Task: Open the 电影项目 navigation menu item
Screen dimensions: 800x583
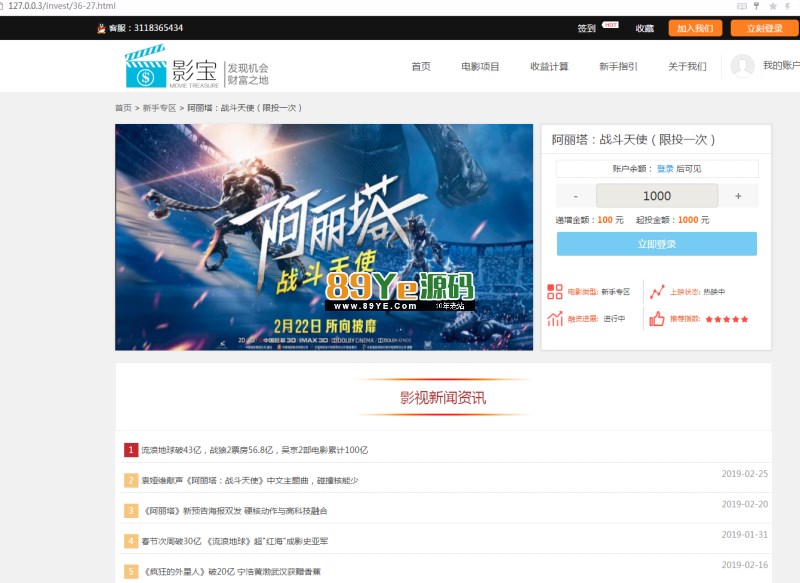Action: [x=480, y=66]
